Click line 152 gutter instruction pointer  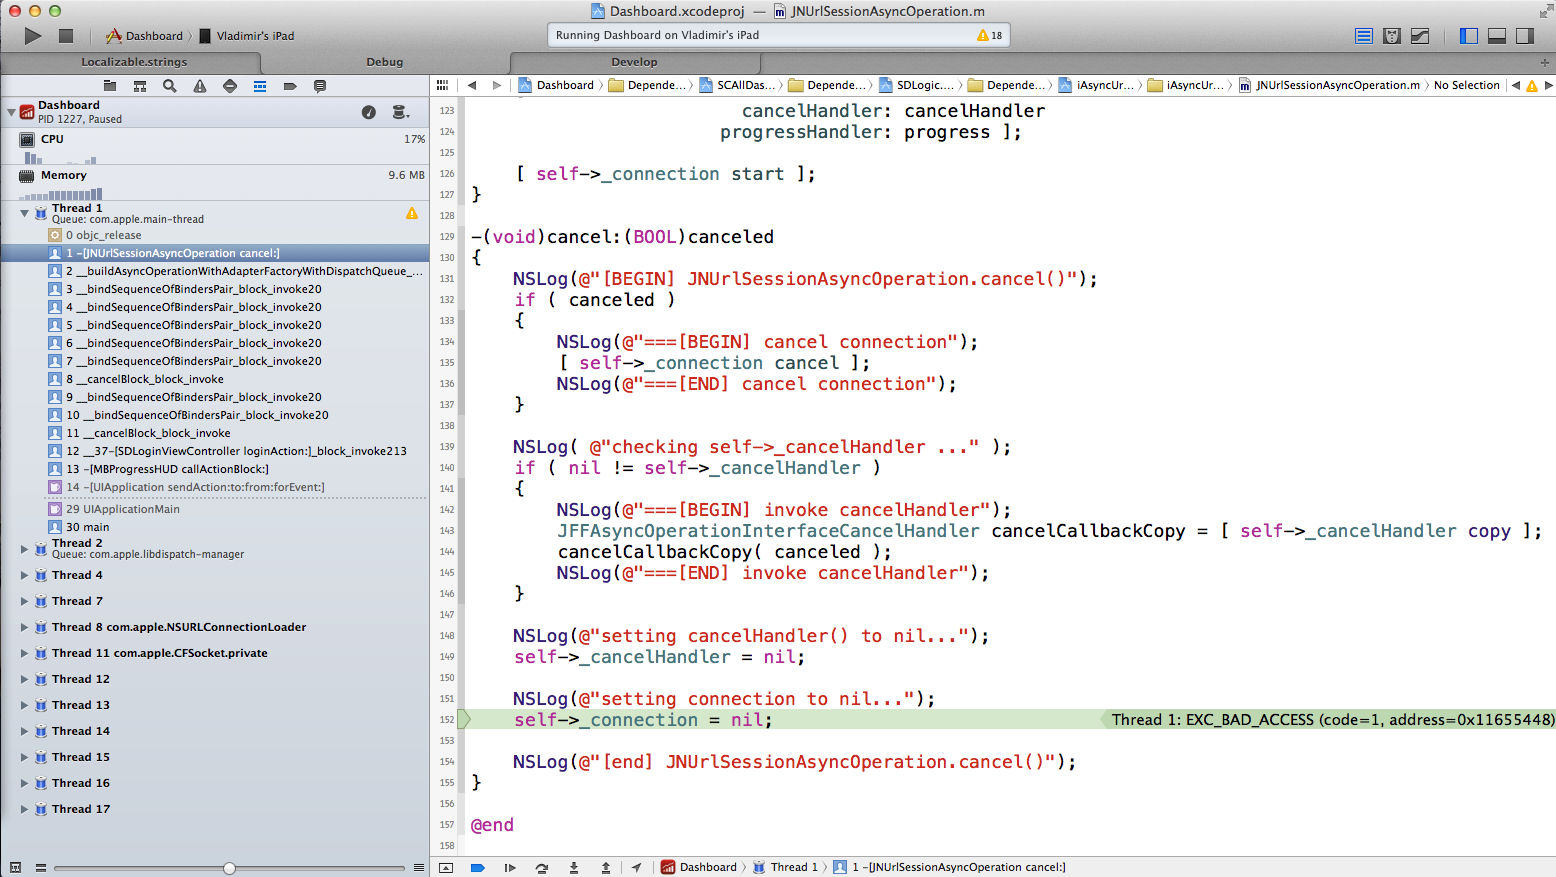(x=464, y=720)
